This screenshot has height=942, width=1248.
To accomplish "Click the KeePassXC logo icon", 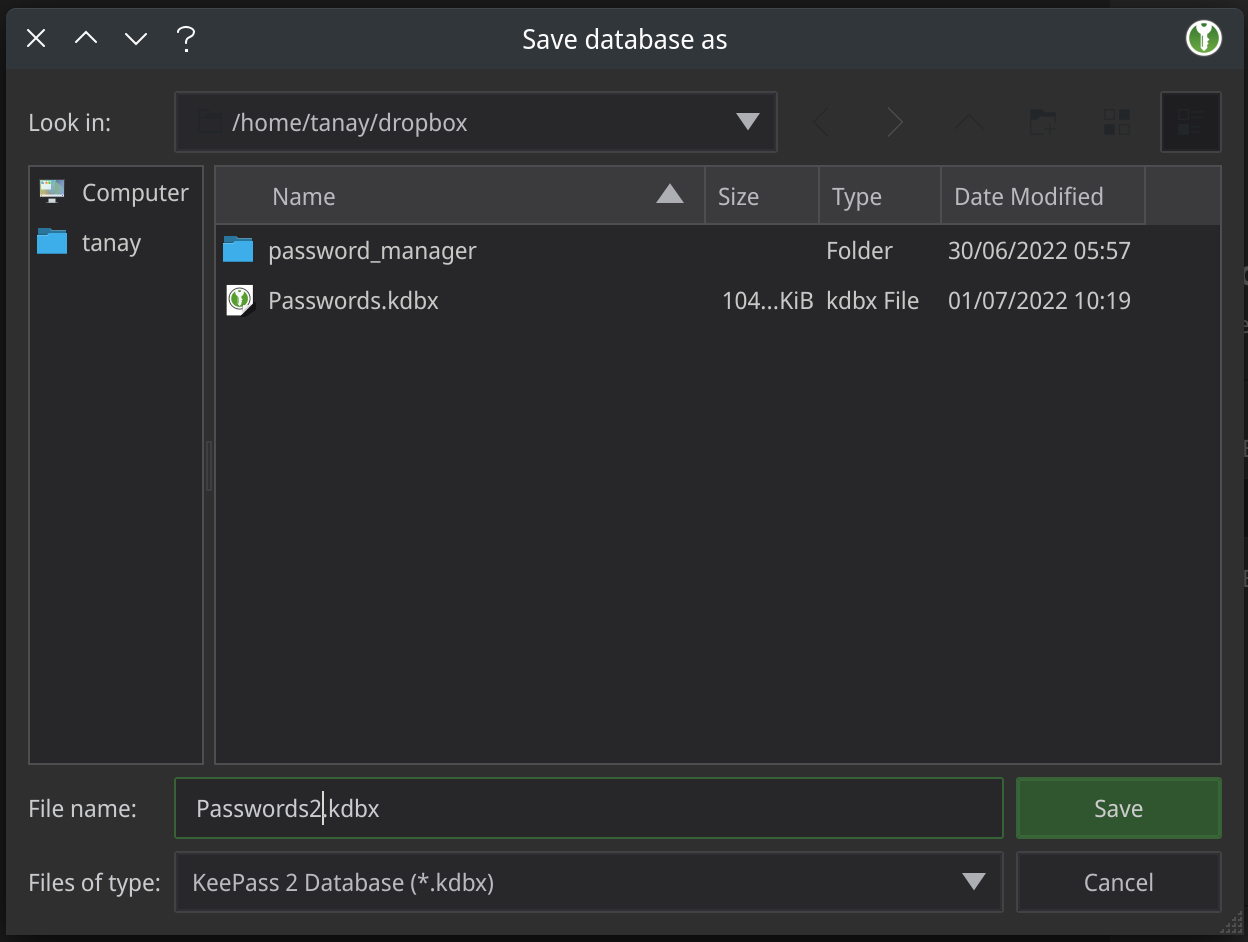I will (1203, 38).
